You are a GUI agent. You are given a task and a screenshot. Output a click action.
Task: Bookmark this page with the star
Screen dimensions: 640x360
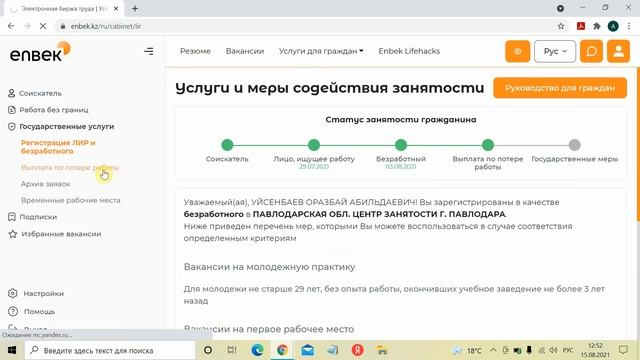[x=561, y=26]
